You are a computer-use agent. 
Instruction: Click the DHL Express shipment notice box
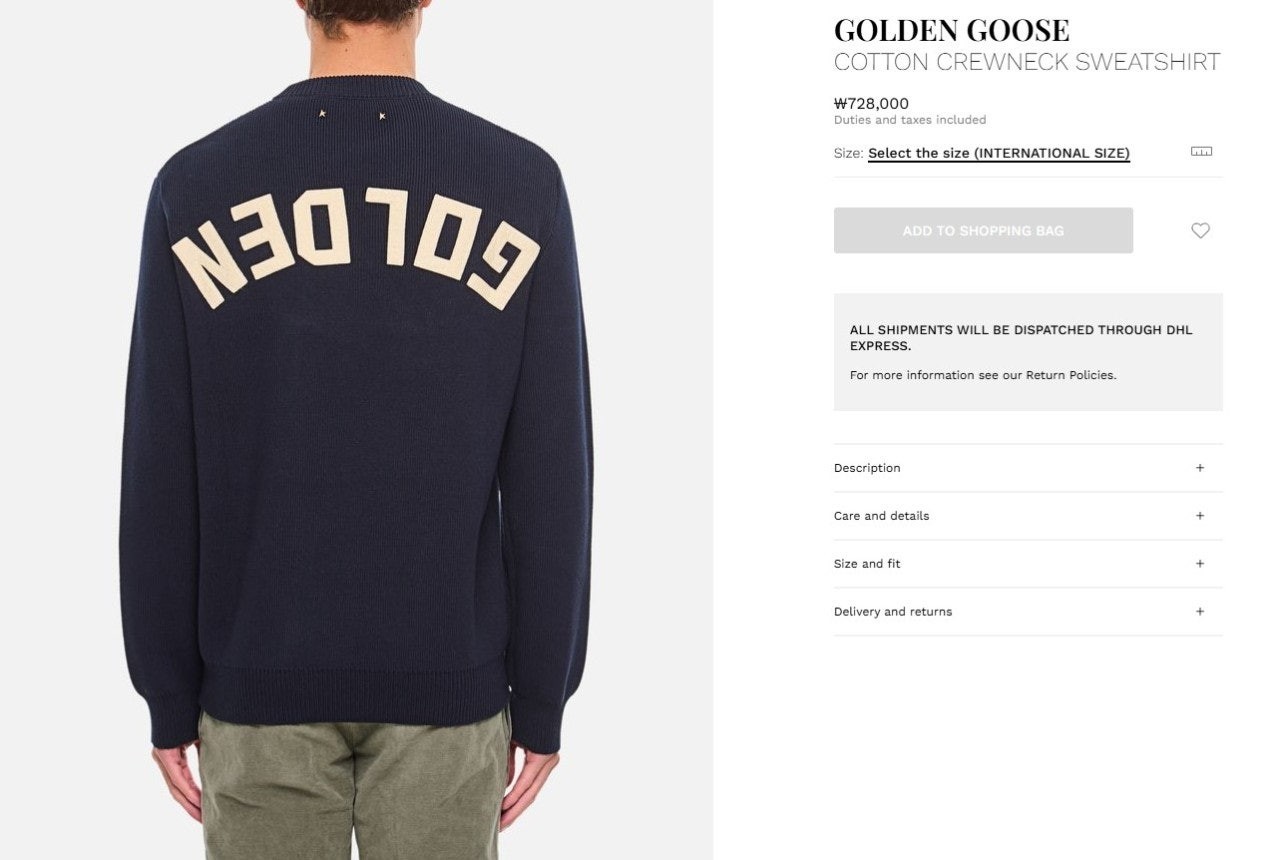coord(1028,352)
